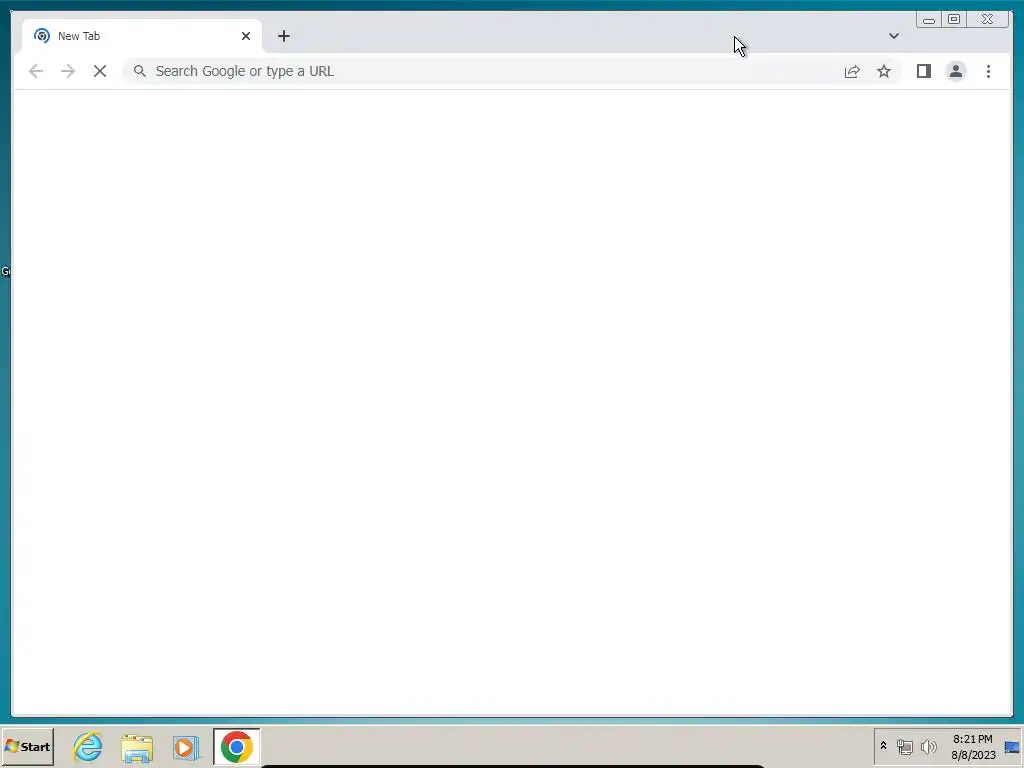Go forward using the forward arrow
Image resolution: width=1024 pixels, height=768 pixels.
point(68,71)
